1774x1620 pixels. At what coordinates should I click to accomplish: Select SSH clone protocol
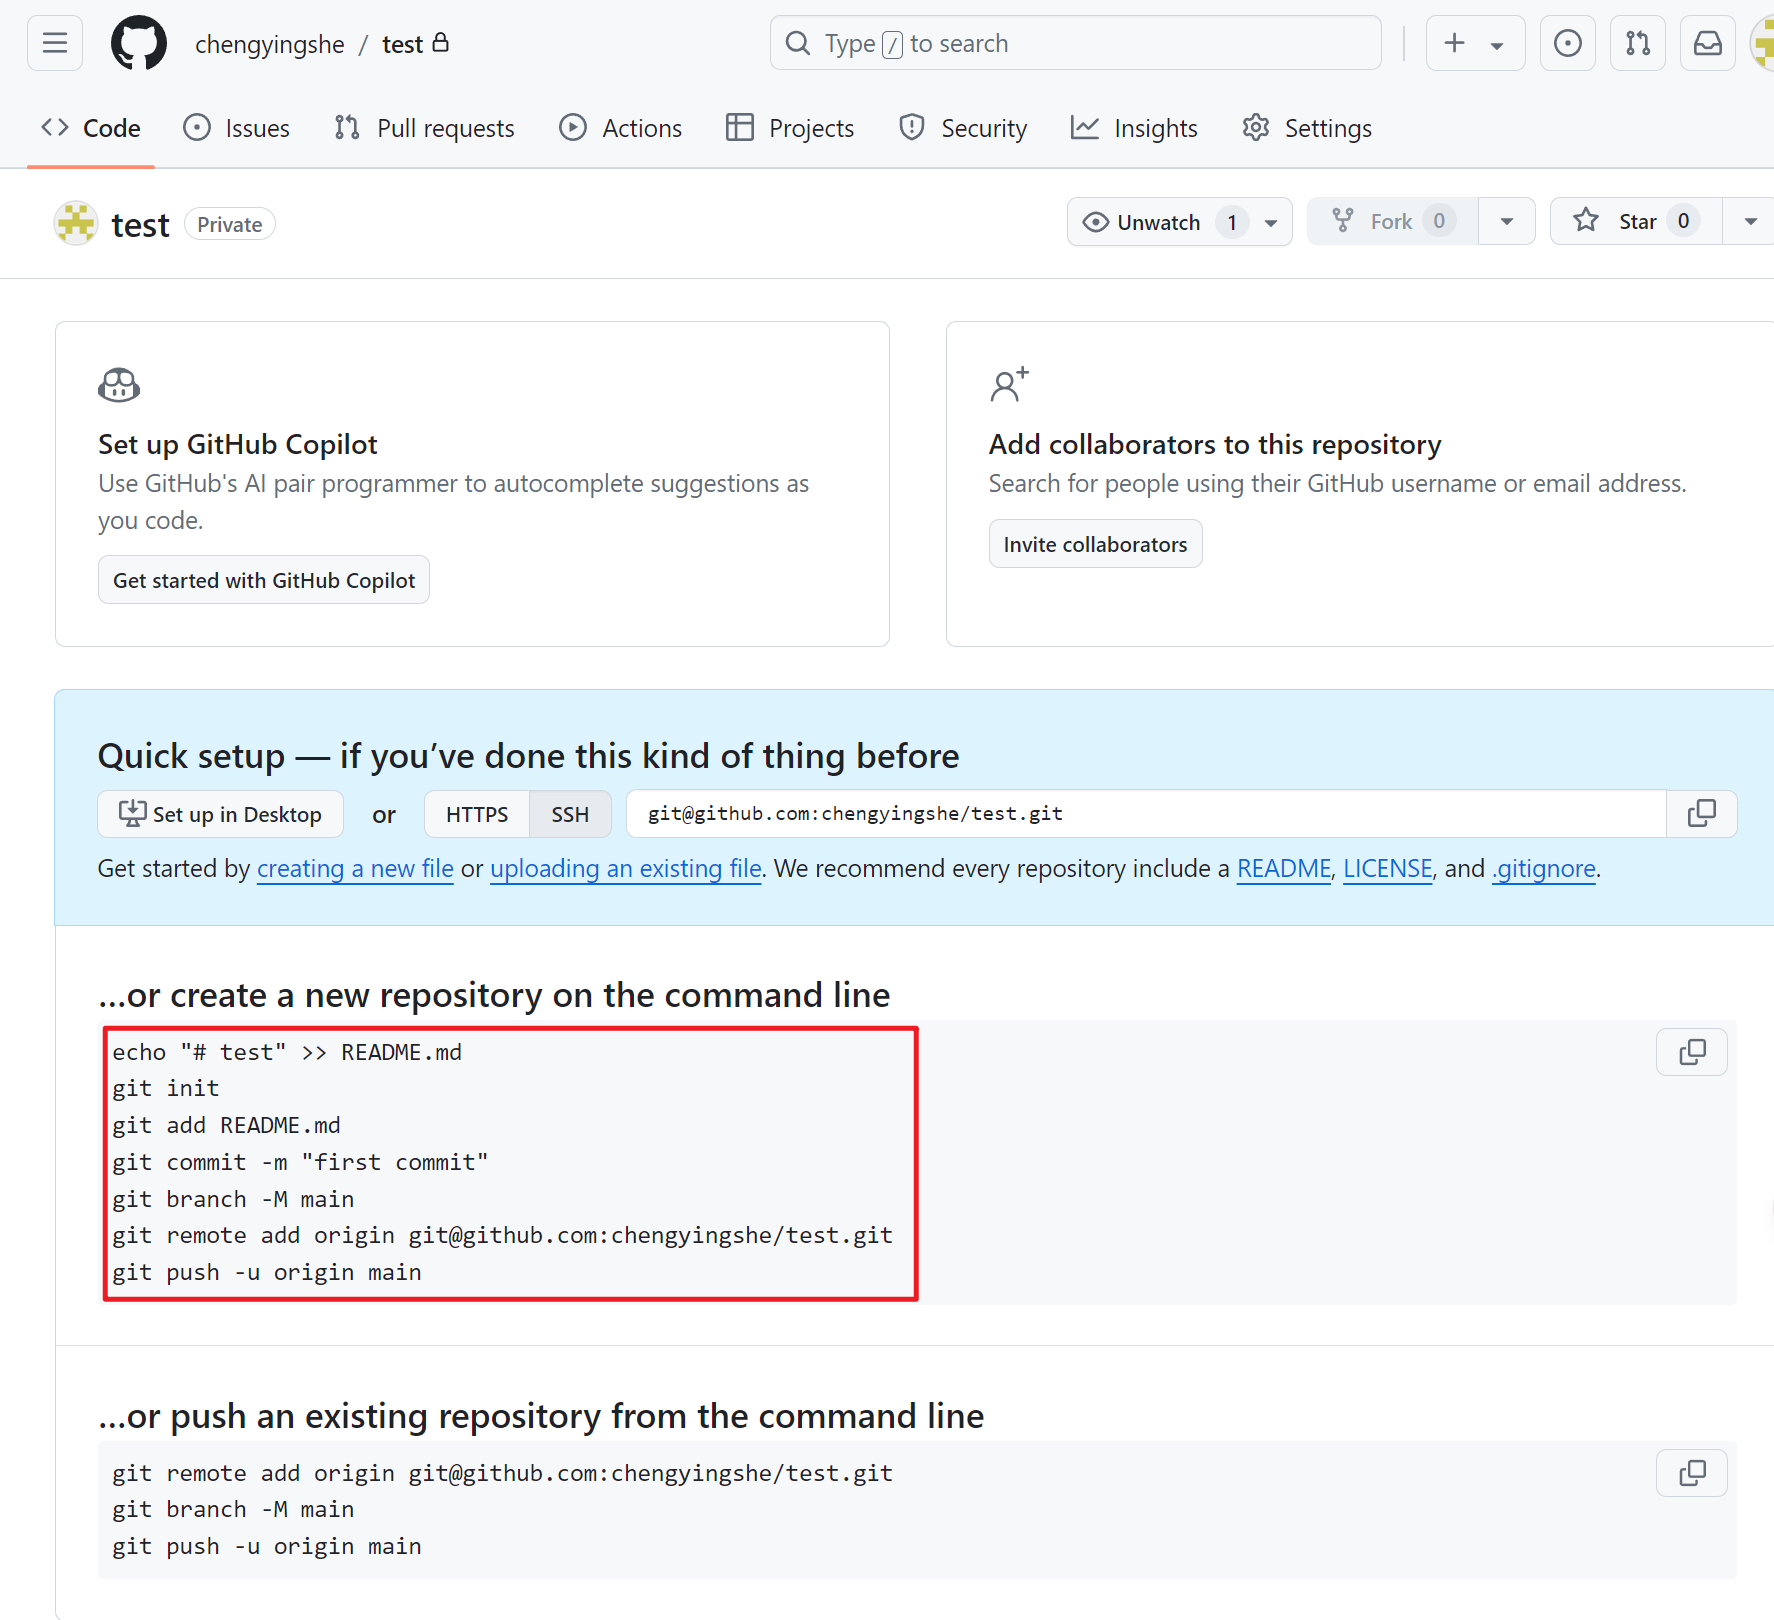coord(570,814)
